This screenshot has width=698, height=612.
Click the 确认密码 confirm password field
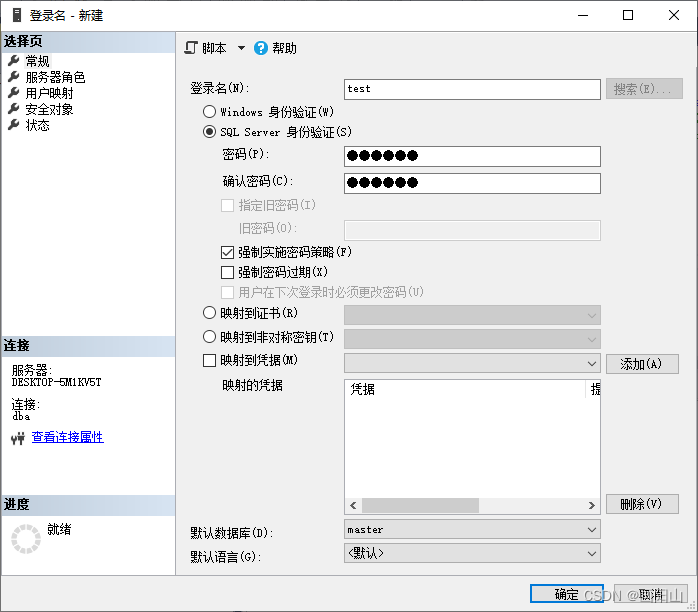472,183
